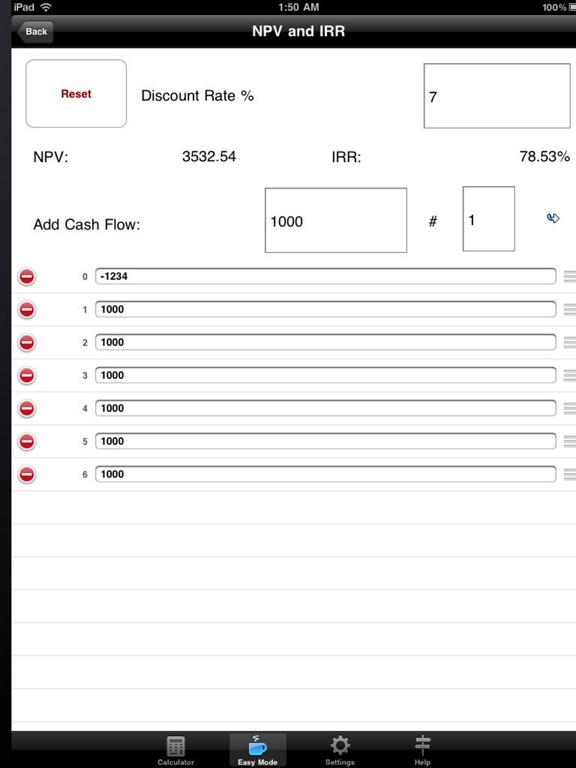Tap reorder handle for row 2
This screenshot has height=768, width=576.
click(x=570, y=342)
